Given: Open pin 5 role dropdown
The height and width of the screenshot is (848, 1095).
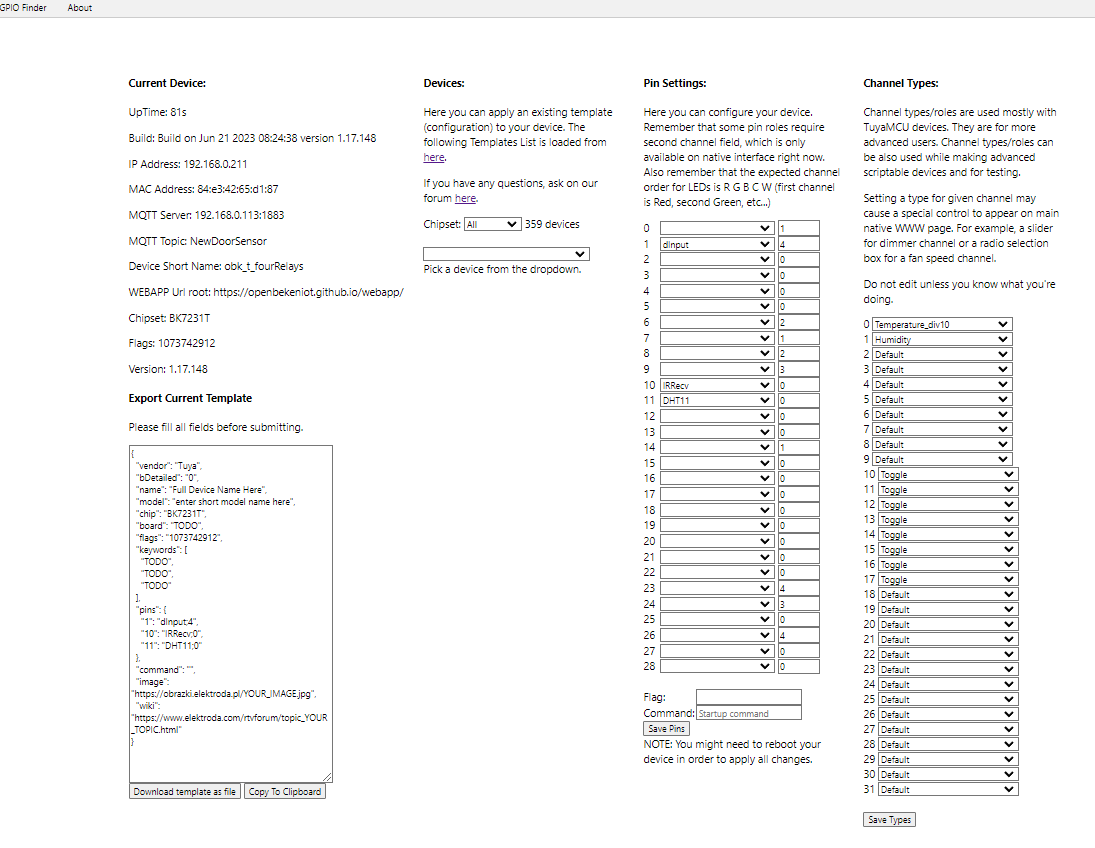Looking at the screenshot, I should 716,307.
